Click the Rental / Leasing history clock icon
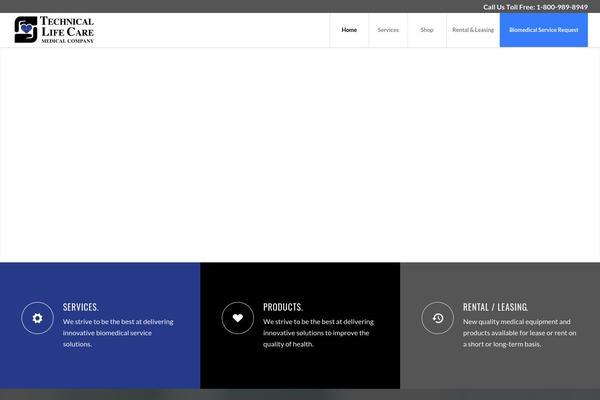This screenshot has height=400, width=600. (438, 318)
